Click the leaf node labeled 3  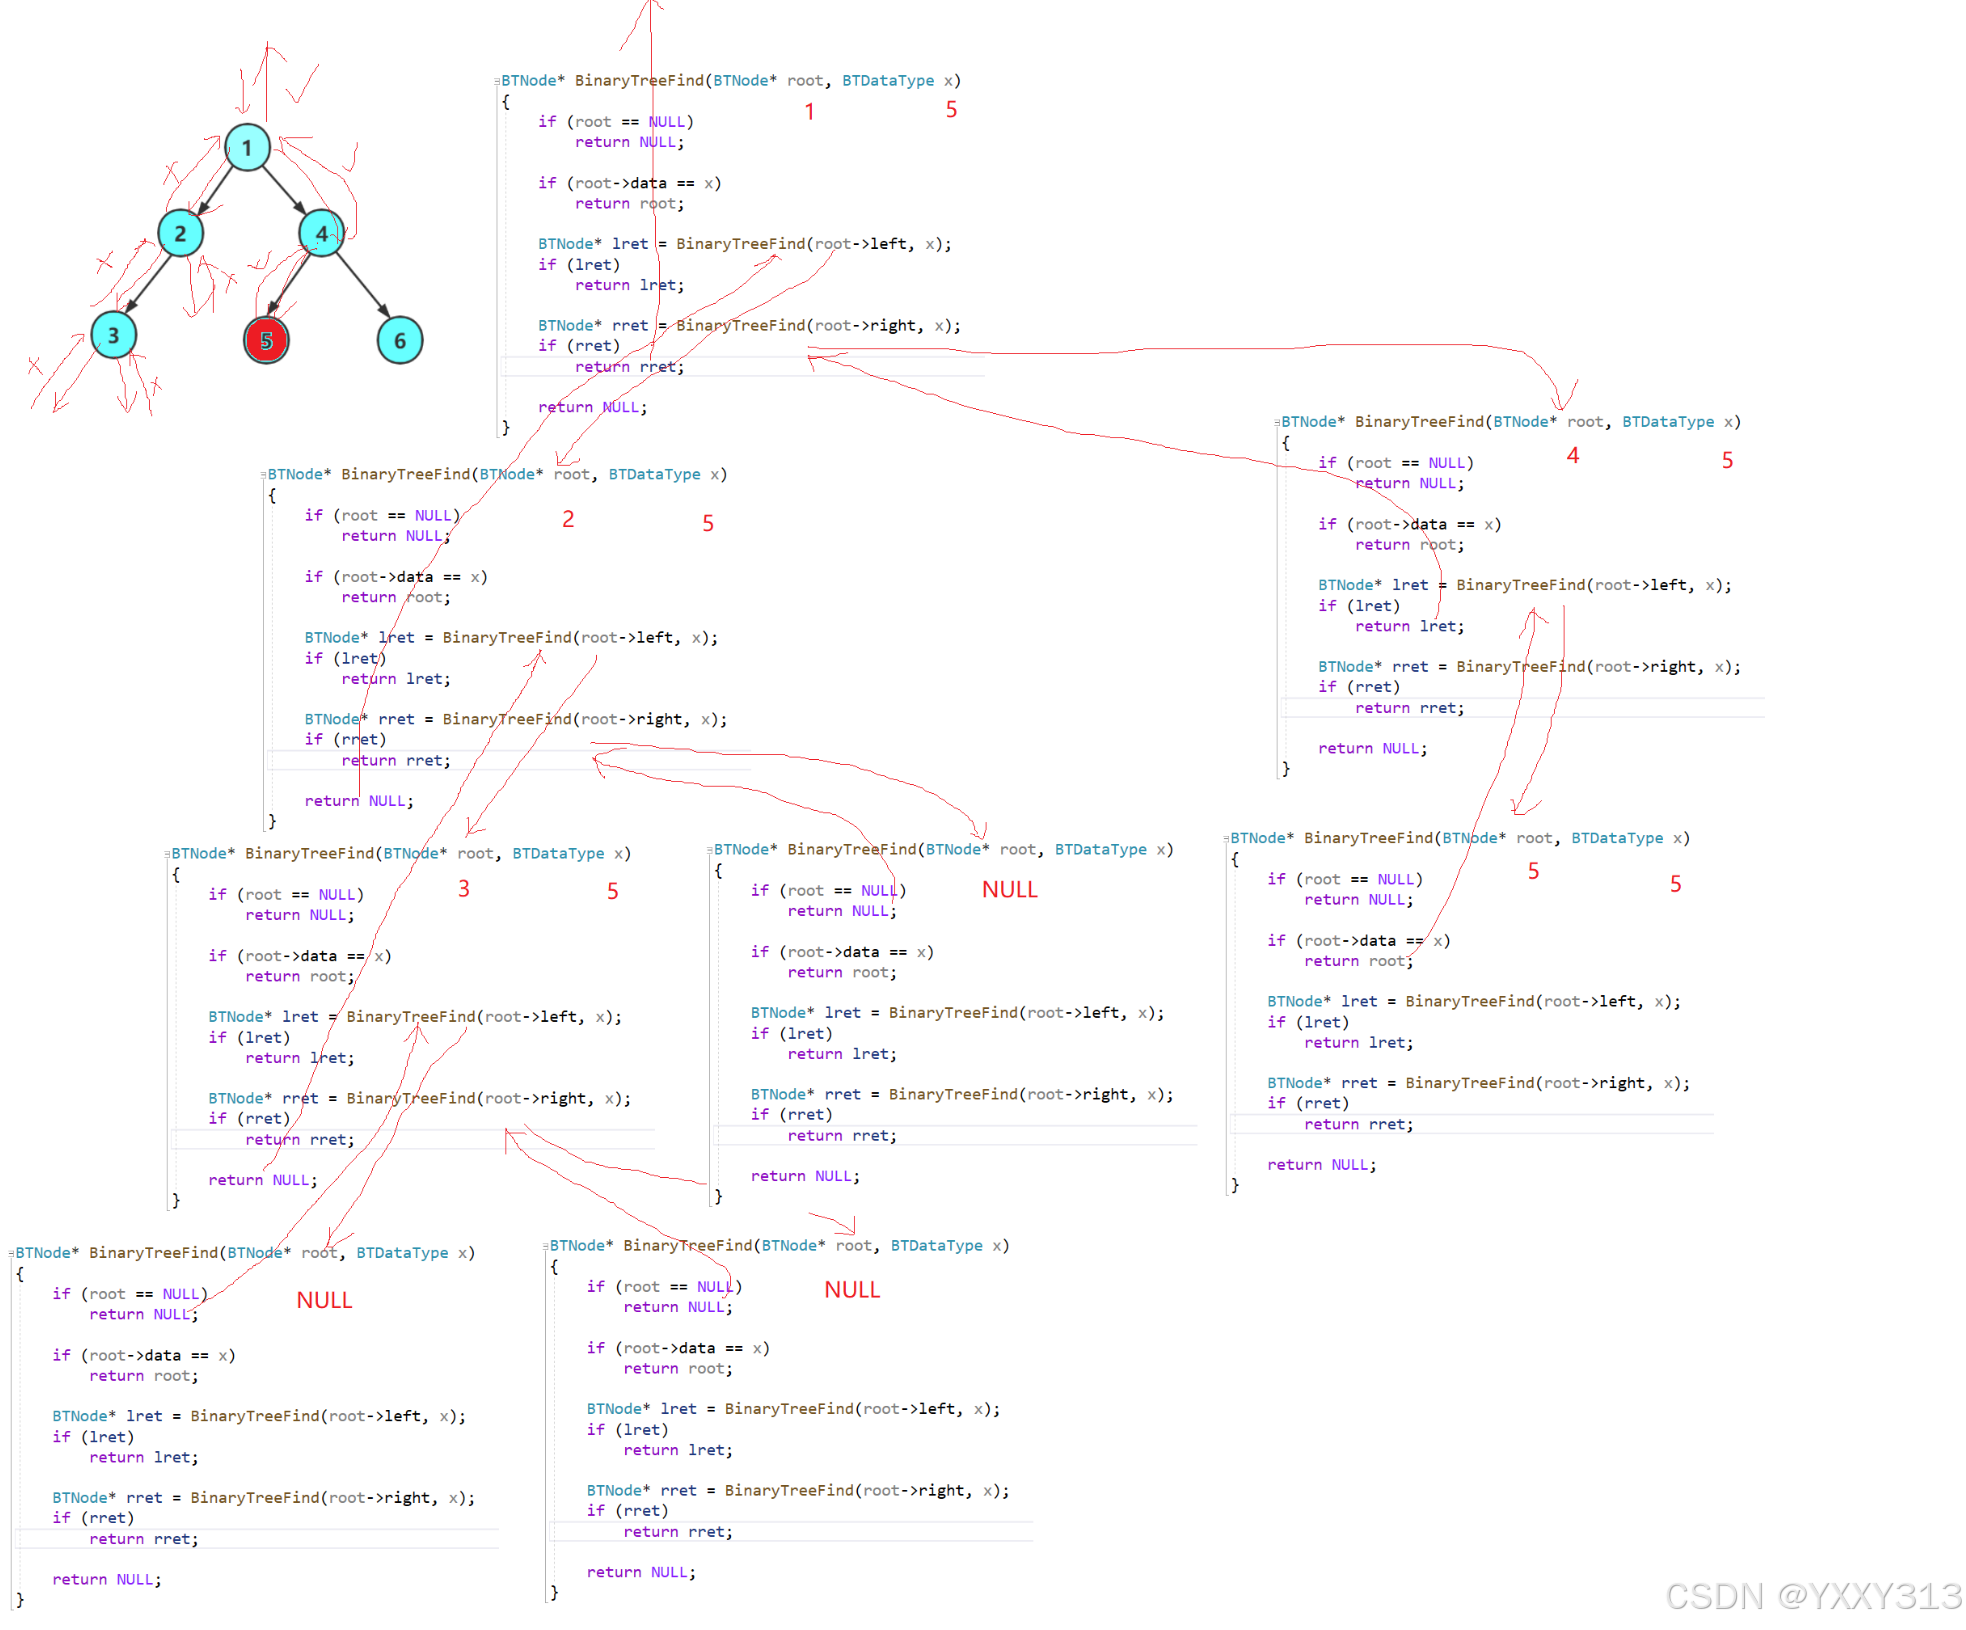click(113, 335)
